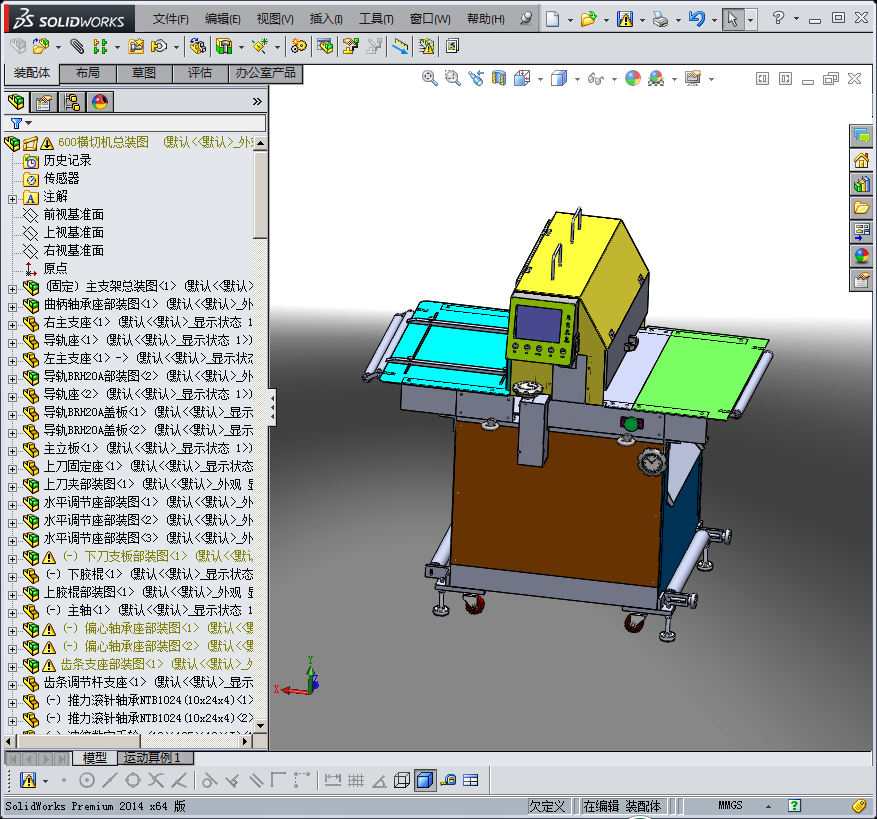Open the FeatureManager design tree tab icon
Screen dimensions: 877x819
pyautogui.click(x=16, y=102)
